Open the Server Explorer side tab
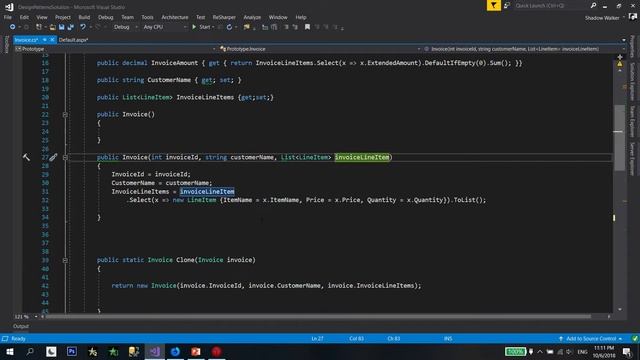The width and height of the screenshot is (640, 360). [x=632, y=159]
